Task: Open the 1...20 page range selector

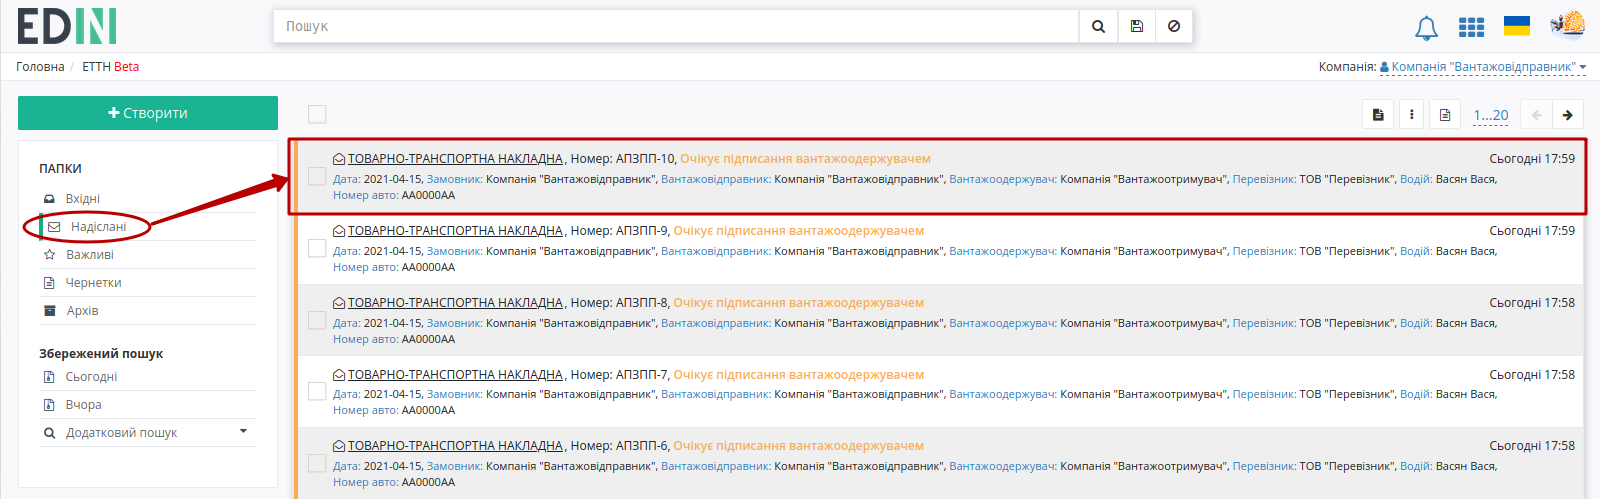Action: (x=1491, y=115)
